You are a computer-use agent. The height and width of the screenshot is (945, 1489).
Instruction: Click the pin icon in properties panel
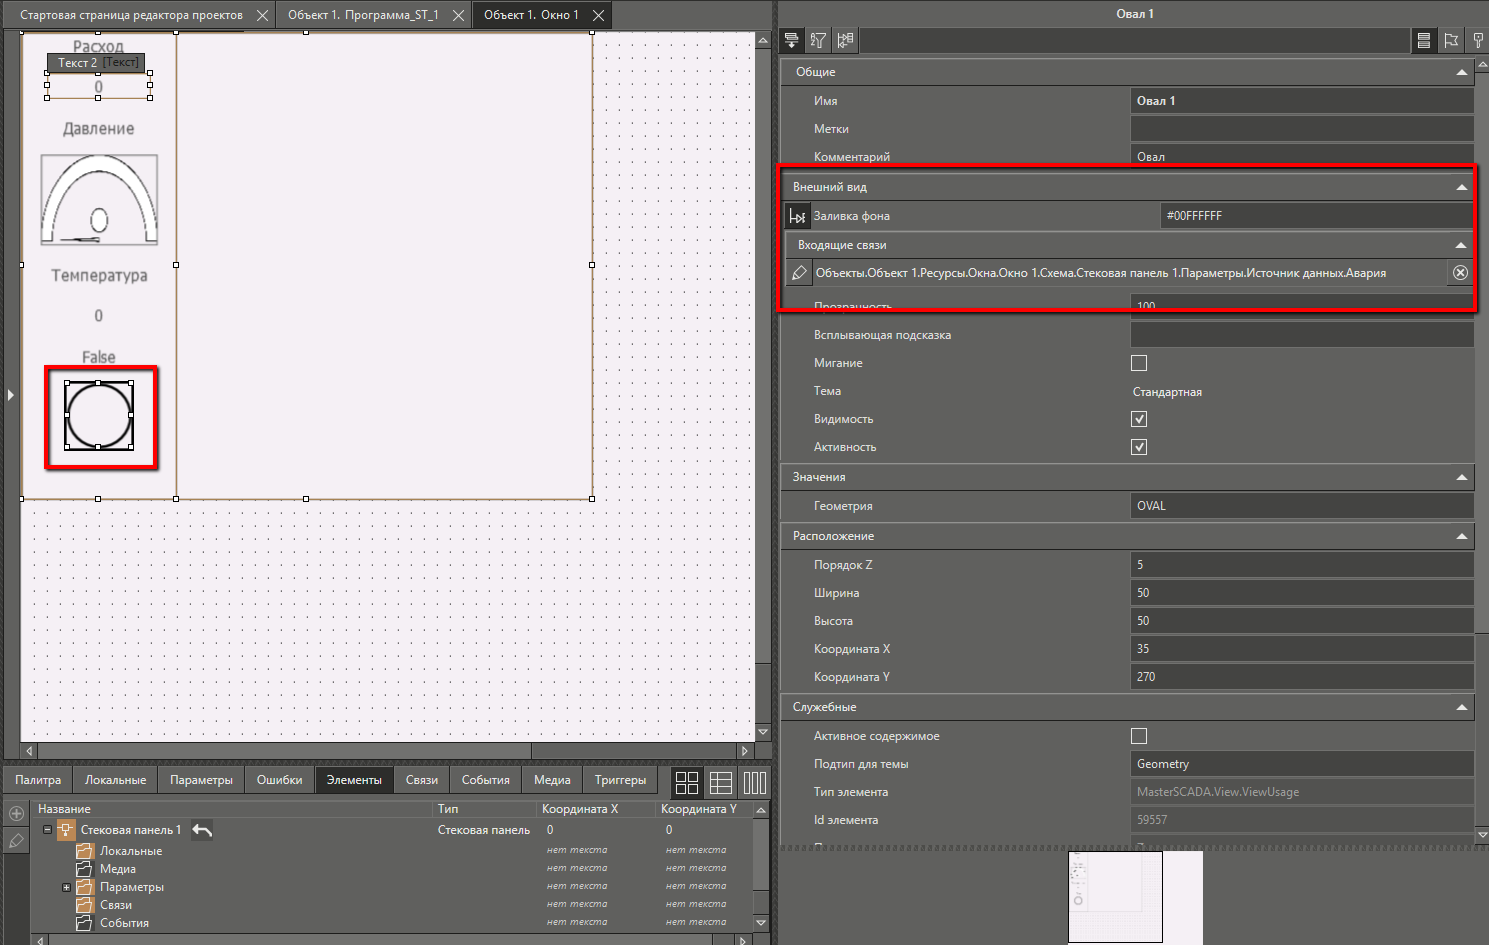click(x=1478, y=40)
